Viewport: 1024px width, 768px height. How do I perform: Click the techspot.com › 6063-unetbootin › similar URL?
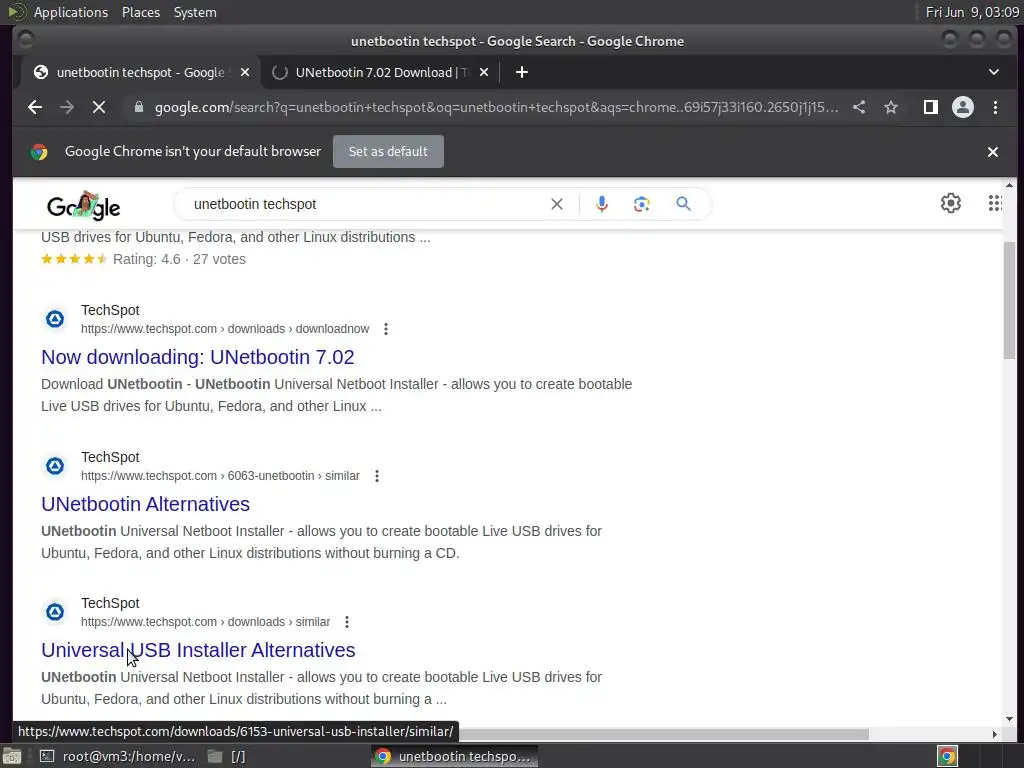tap(220, 476)
